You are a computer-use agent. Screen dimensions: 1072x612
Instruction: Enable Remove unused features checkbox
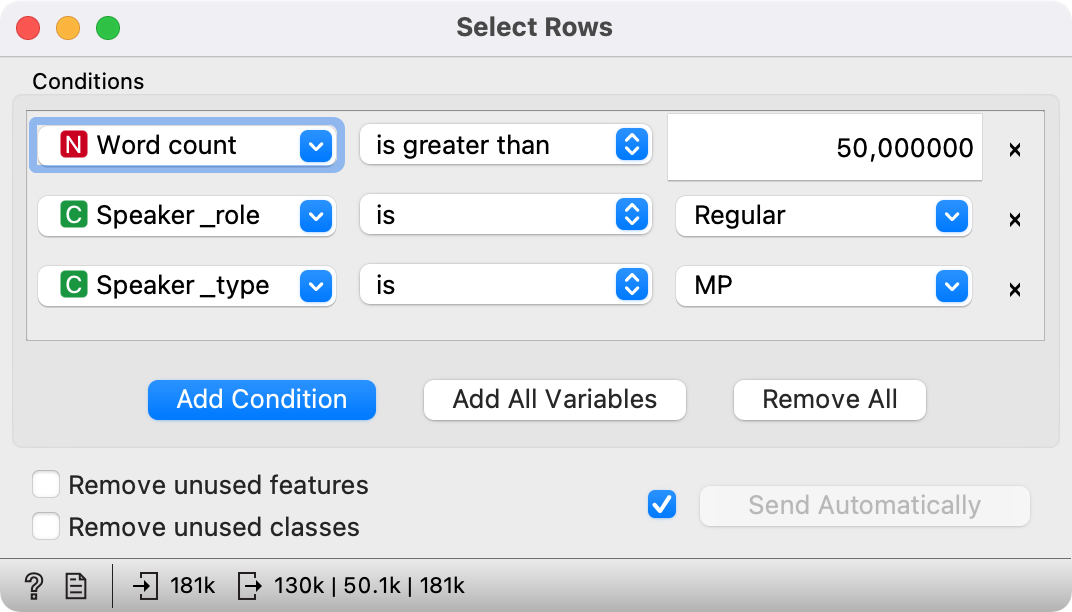(x=46, y=486)
